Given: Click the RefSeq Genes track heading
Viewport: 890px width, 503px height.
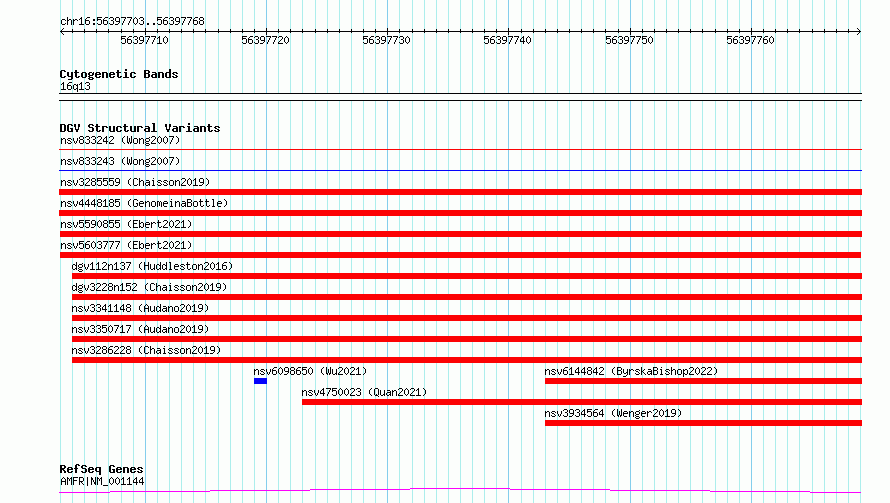Looking at the screenshot, I should 102,469.
